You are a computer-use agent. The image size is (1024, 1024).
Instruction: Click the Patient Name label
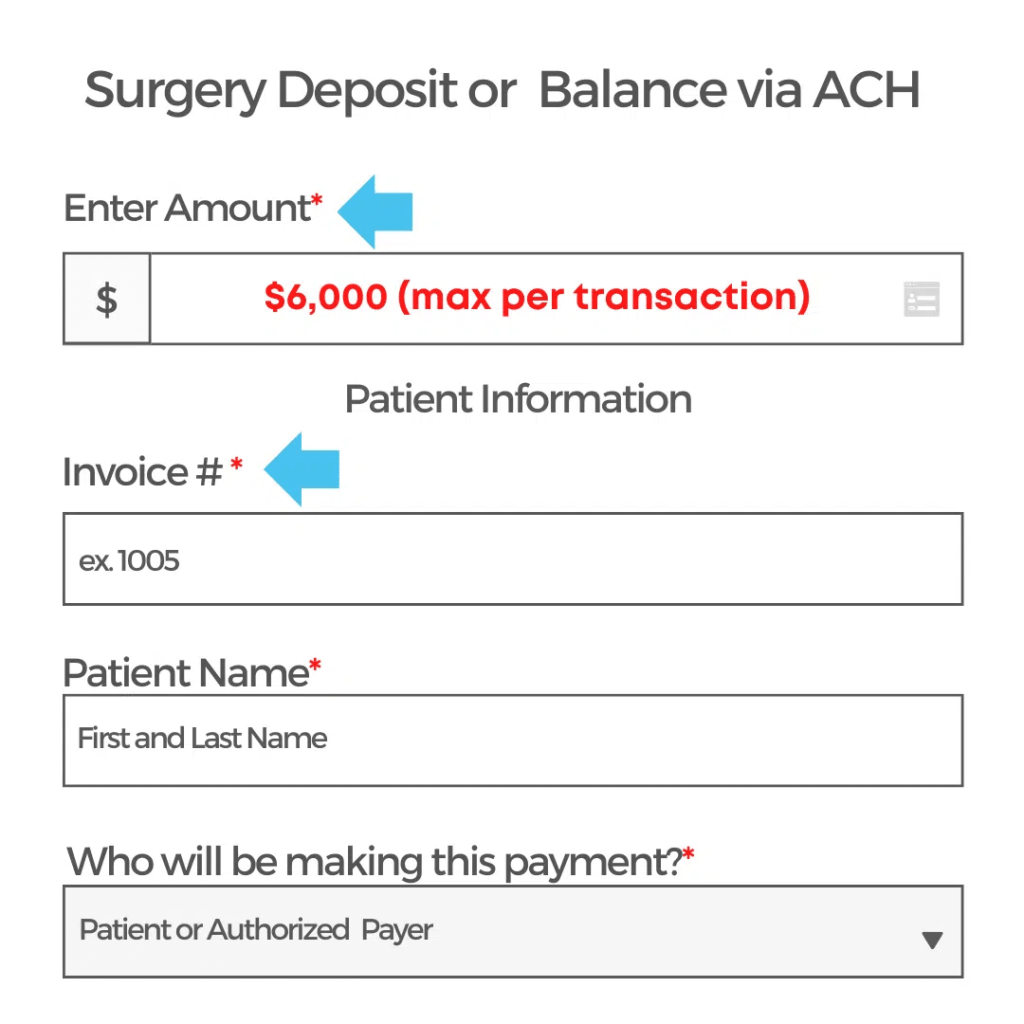(x=185, y=673)
